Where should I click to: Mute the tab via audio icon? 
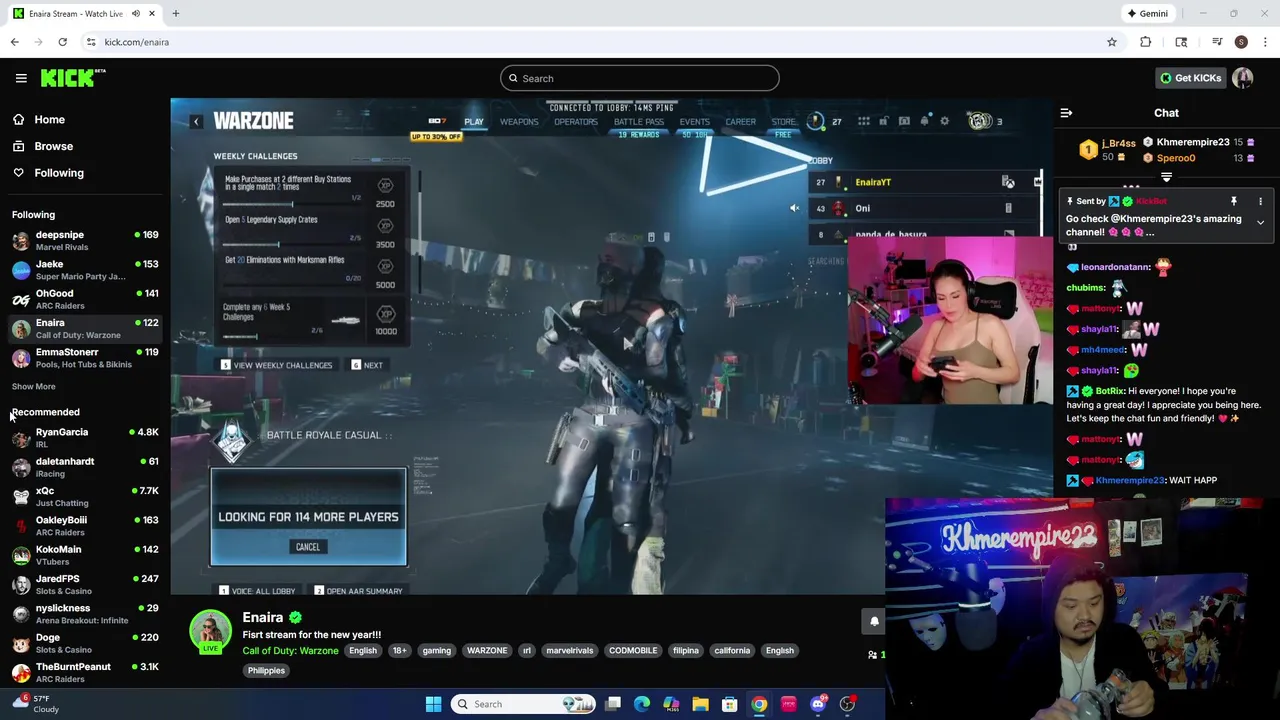[x=136, y=14]
